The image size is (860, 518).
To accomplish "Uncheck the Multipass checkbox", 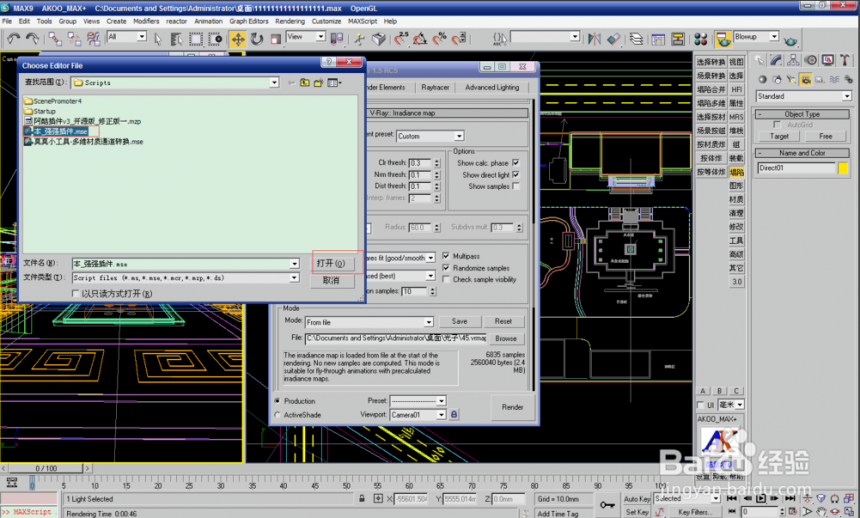I will tap(446, 256).
